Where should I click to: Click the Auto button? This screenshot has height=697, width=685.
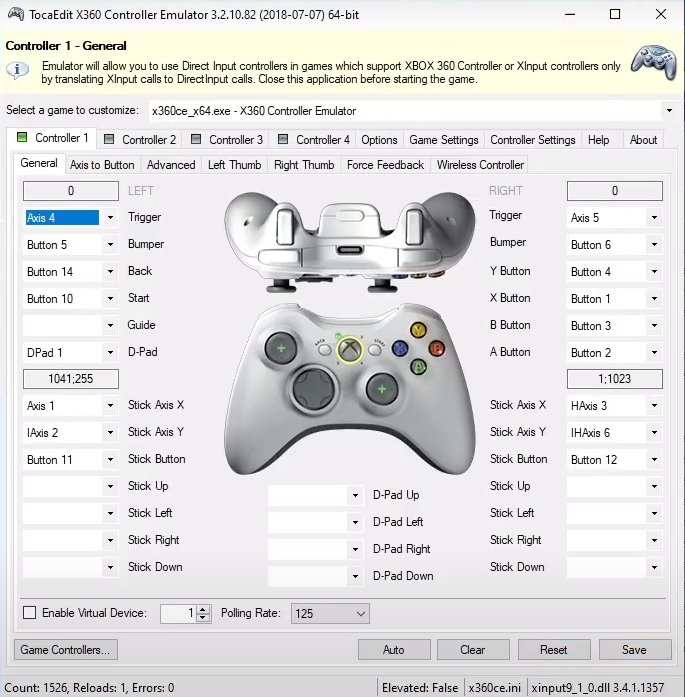(394, 649)
